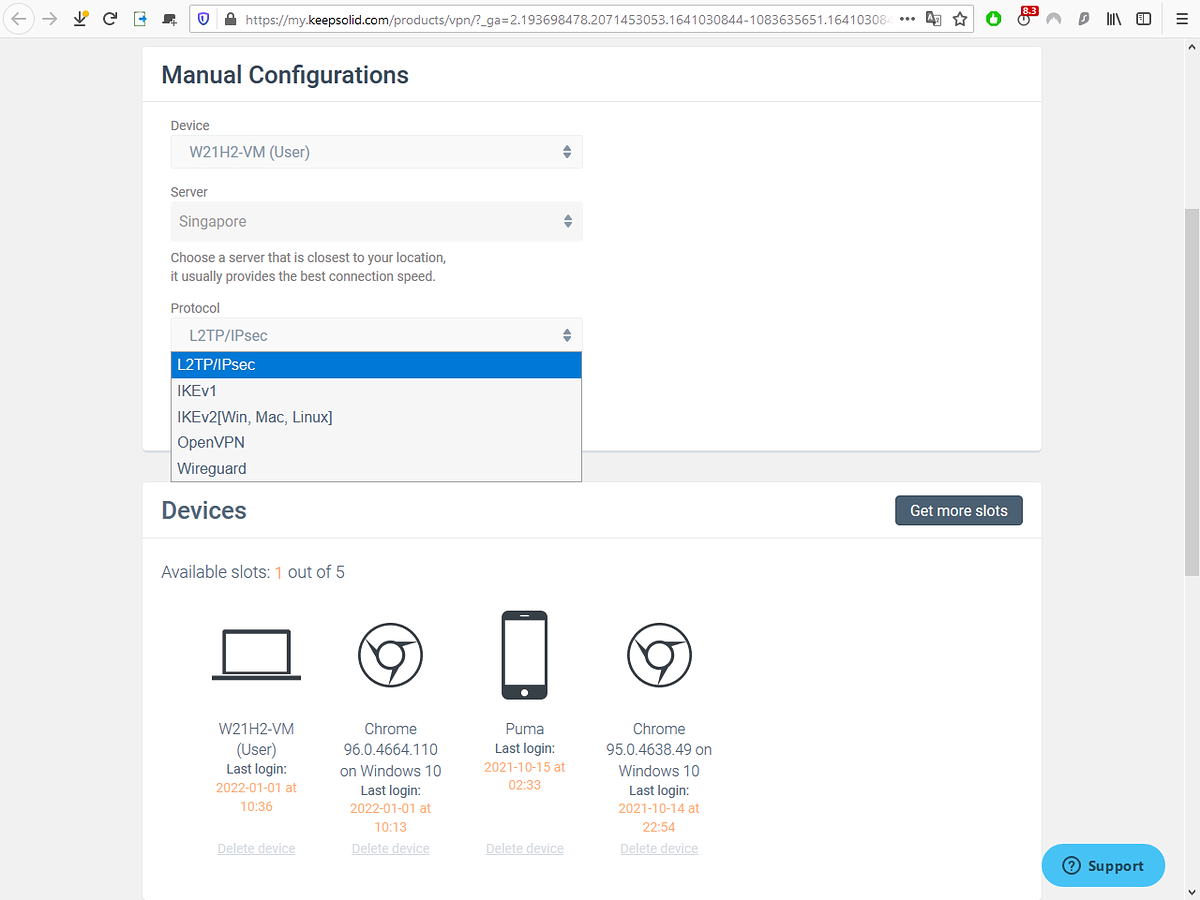Collapse the Protocol dropdown showing L2TP/IPsec
The width and height of the screenshot is (1200, 900).
[x=376, y=335]
